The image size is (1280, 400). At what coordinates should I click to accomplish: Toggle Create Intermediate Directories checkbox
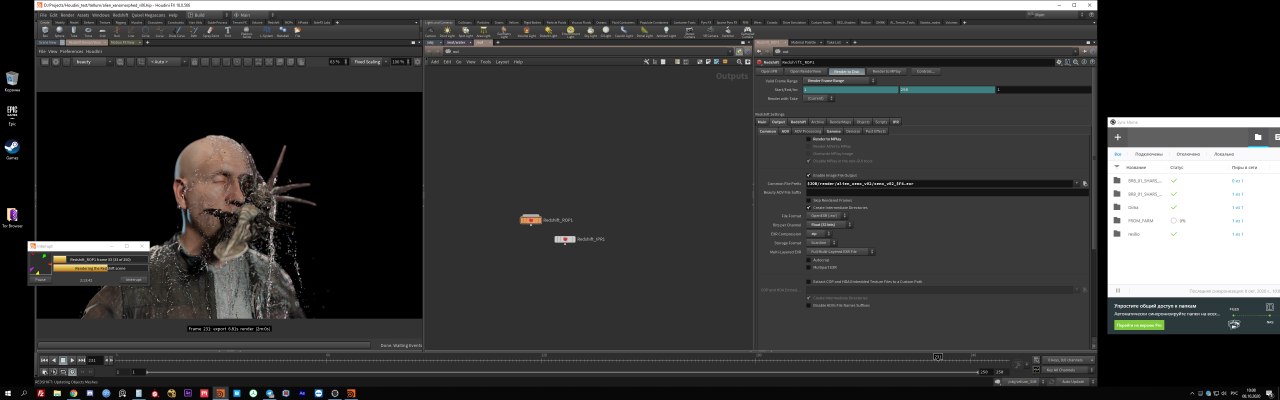click(x=809, y=207)
